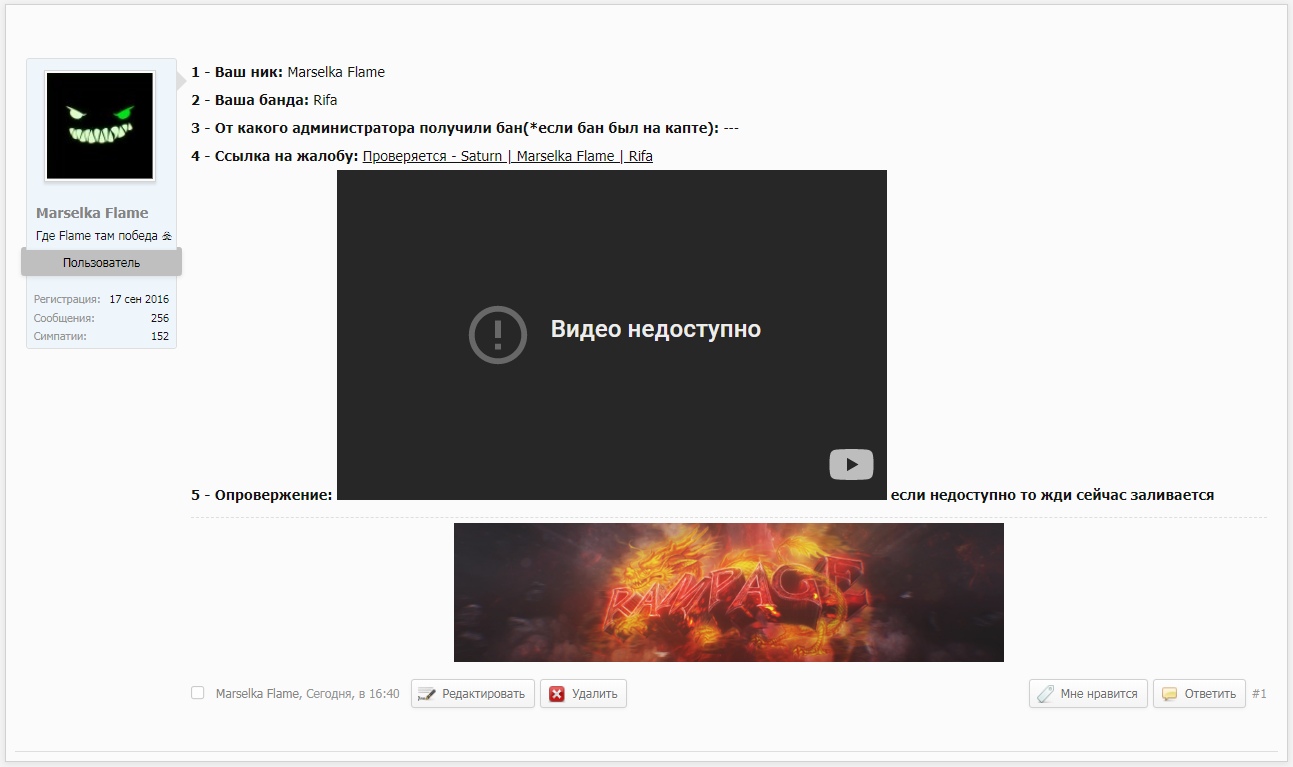The image size is (1293, 767).
Task: Open Marselka Flame username in the sidebar
Action: 92,213
